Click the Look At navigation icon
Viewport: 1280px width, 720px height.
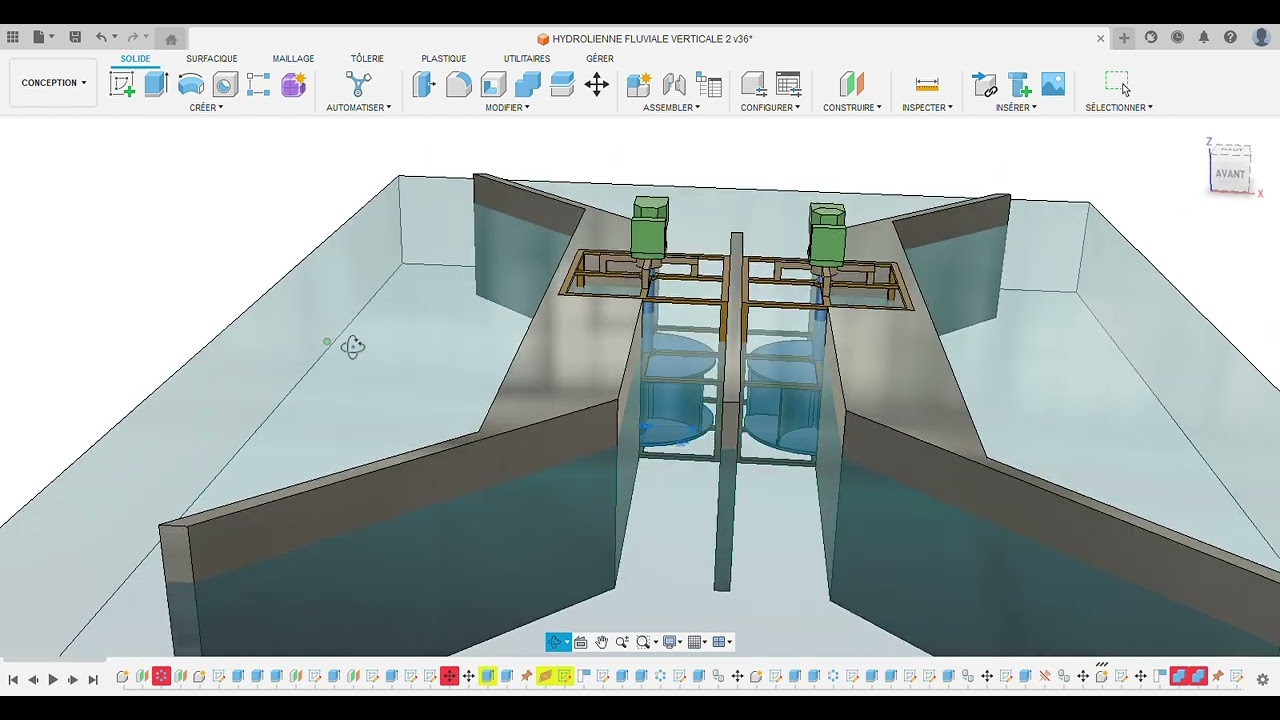pyautogui.click(x=581, y=642)
